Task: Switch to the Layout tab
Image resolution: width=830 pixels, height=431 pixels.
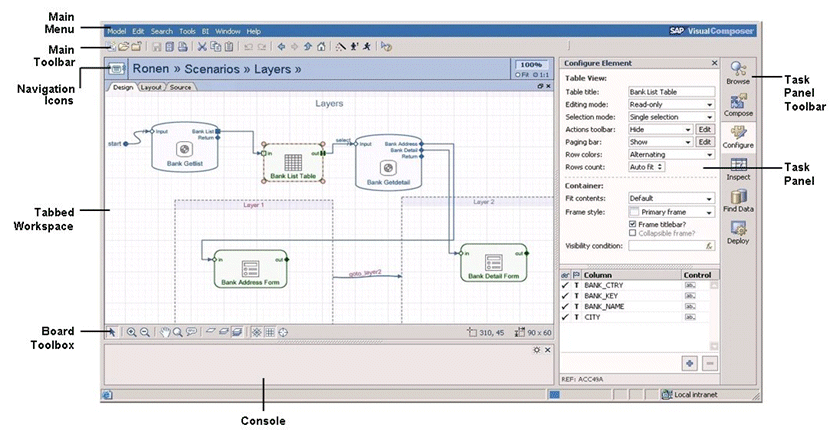Action: pos(151,87)
